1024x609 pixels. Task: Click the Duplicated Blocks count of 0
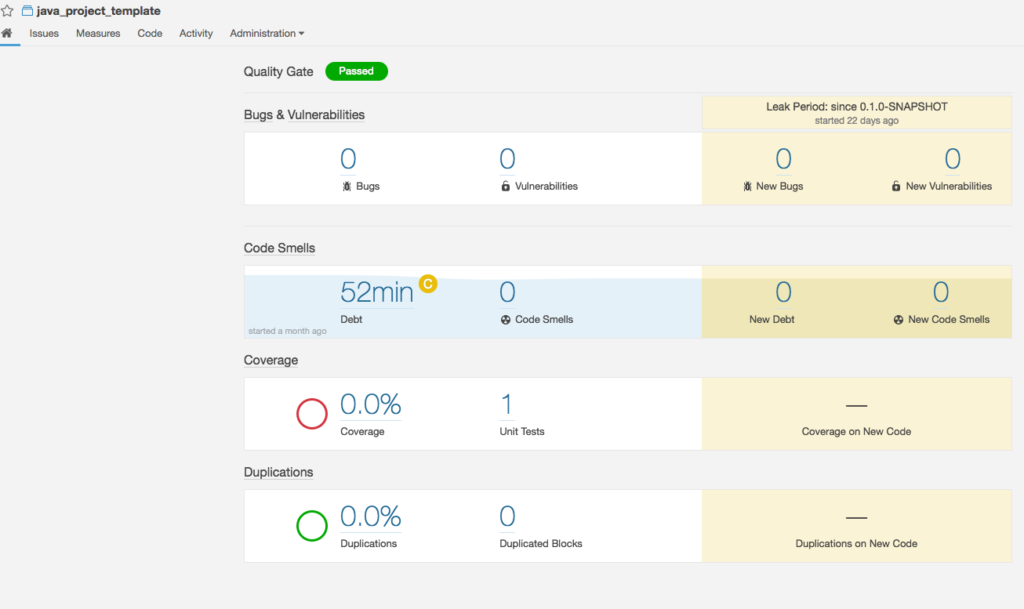pos(507,516)
